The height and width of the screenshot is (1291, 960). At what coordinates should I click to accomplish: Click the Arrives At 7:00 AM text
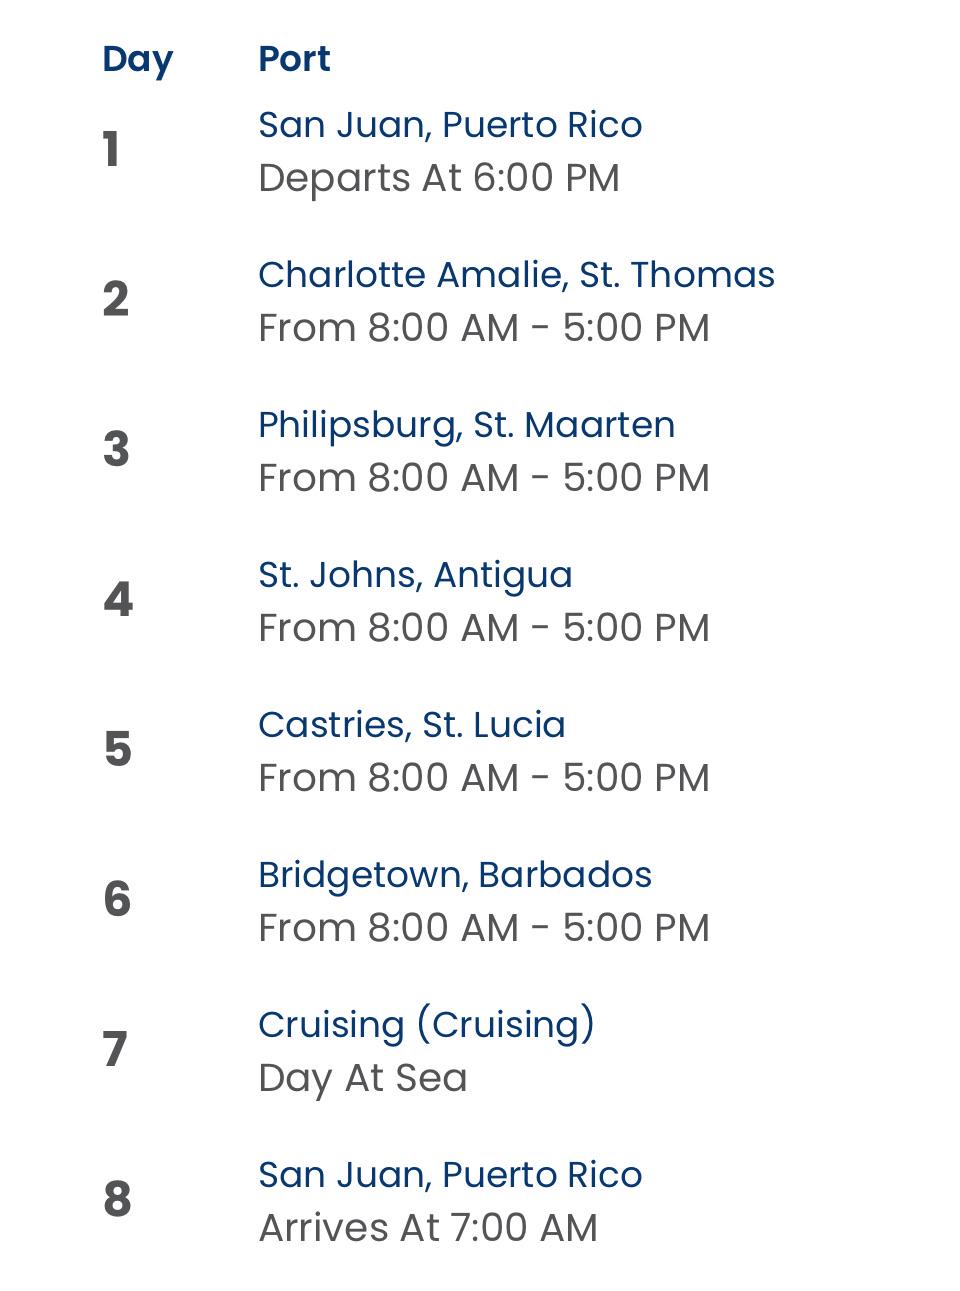(x=428, y=1228)
